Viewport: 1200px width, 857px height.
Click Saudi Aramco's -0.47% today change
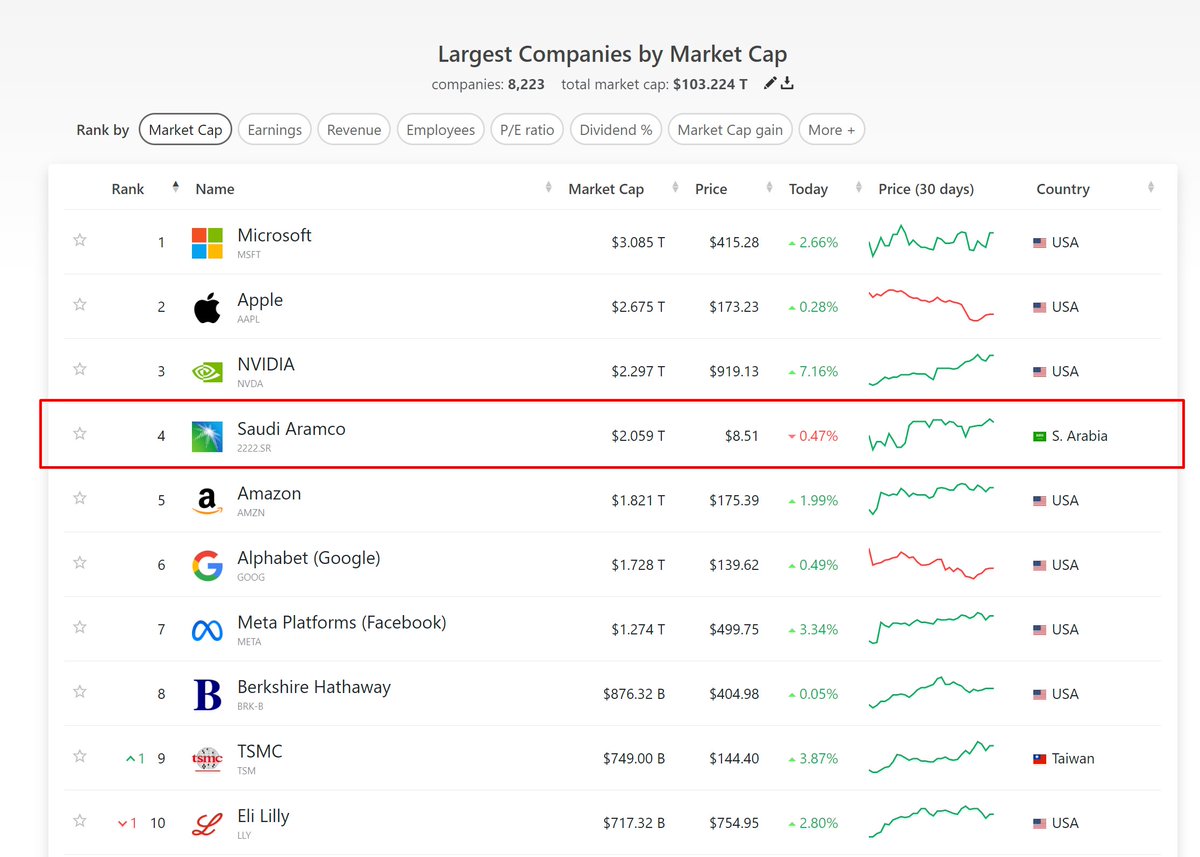click(813, 436)
